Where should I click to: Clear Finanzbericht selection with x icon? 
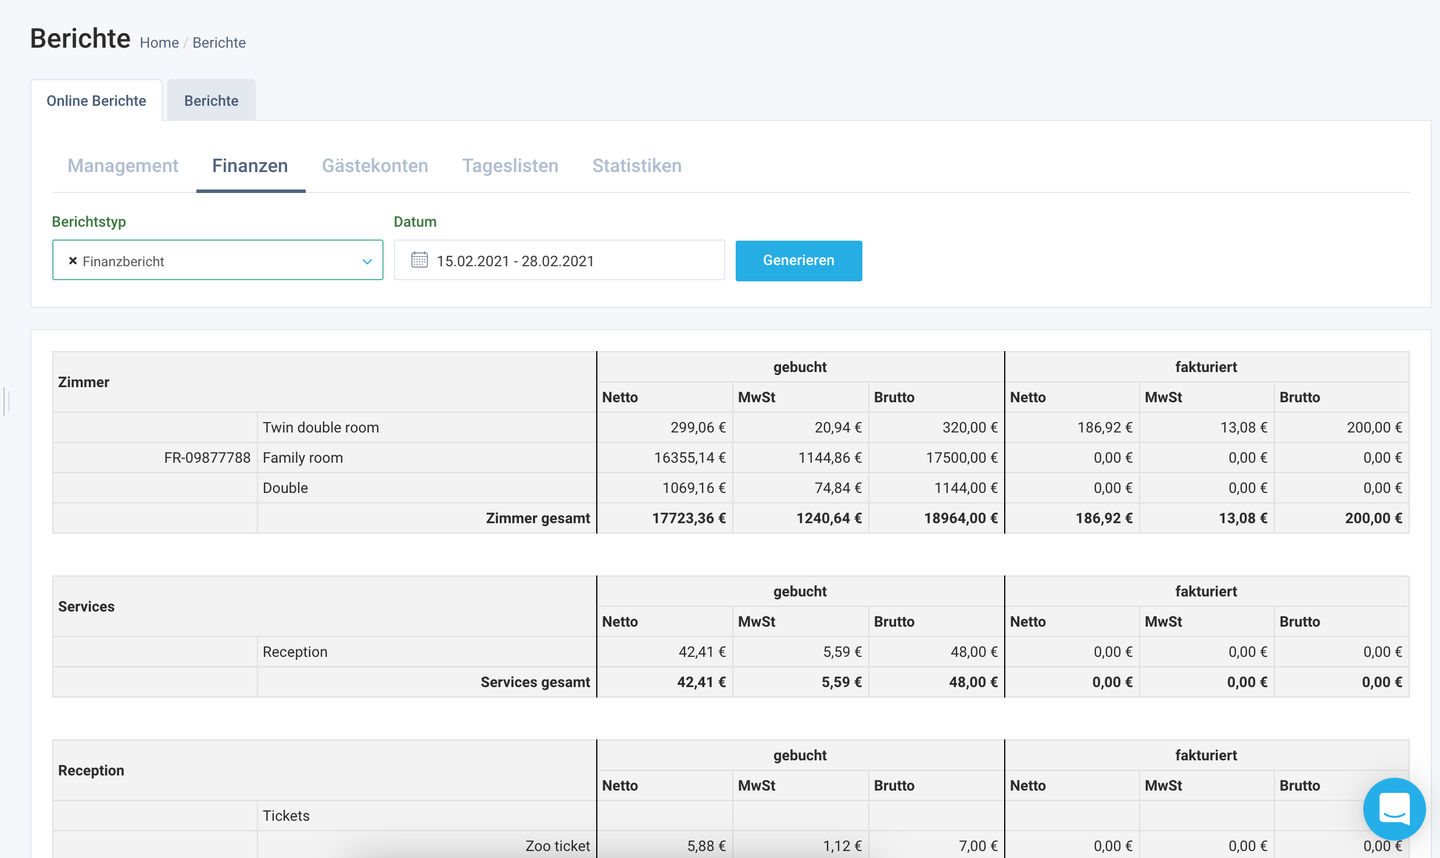73,260
